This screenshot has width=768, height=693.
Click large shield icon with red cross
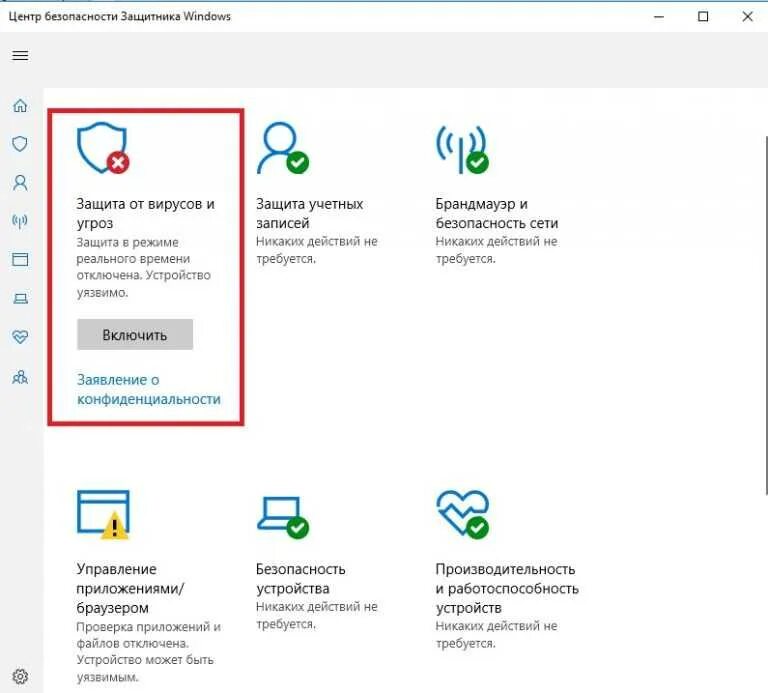pyautogui.click(x=103, y=148)
